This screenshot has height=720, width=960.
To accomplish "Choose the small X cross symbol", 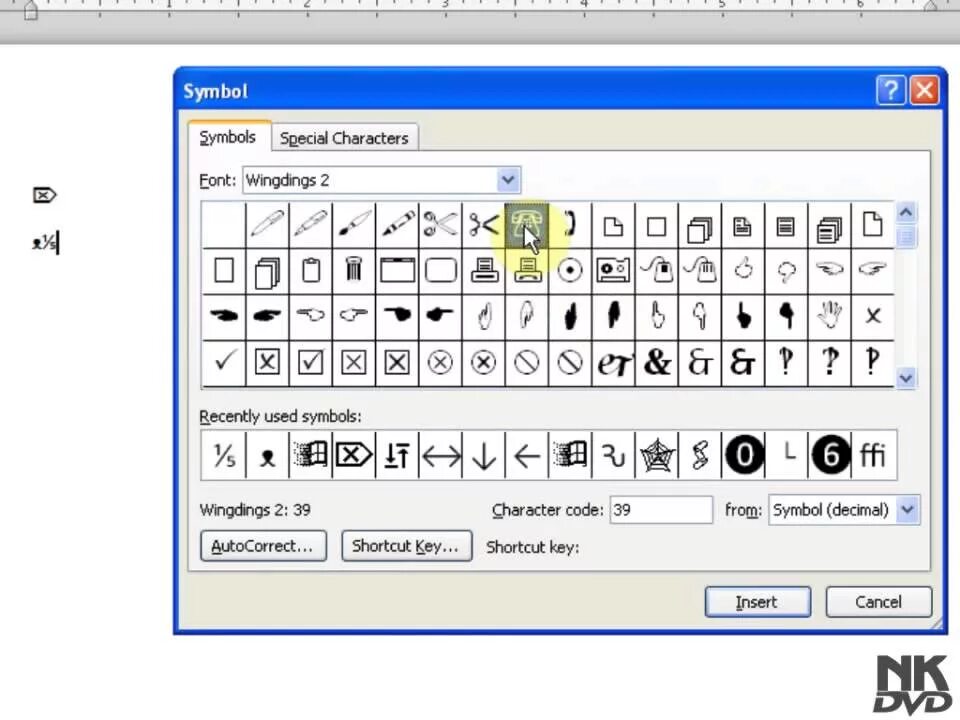I will click(x=873, y=316).
